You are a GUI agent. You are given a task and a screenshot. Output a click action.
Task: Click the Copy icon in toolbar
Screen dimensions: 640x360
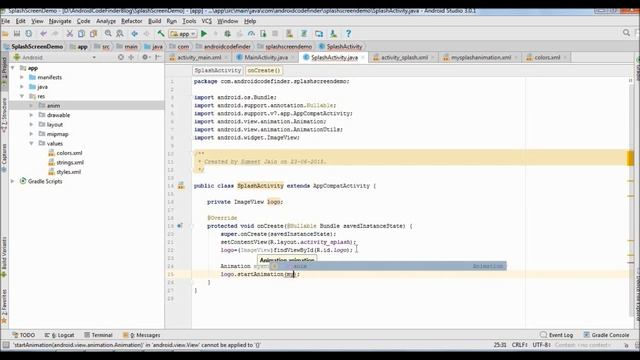coord(81,34)
